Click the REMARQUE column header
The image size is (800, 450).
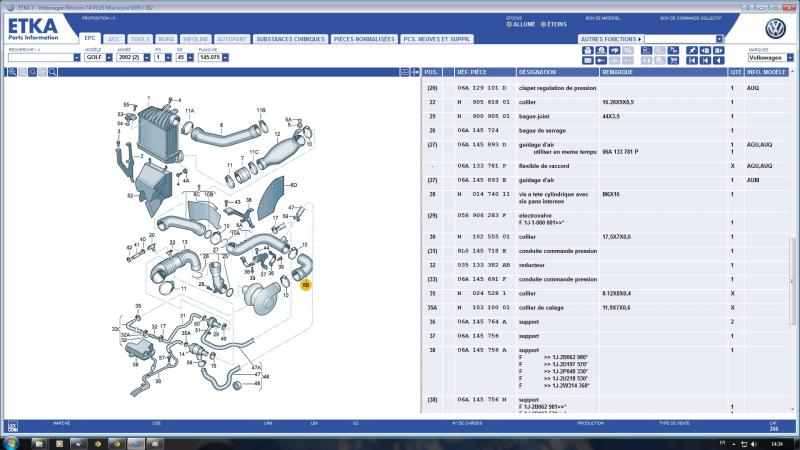663,72
